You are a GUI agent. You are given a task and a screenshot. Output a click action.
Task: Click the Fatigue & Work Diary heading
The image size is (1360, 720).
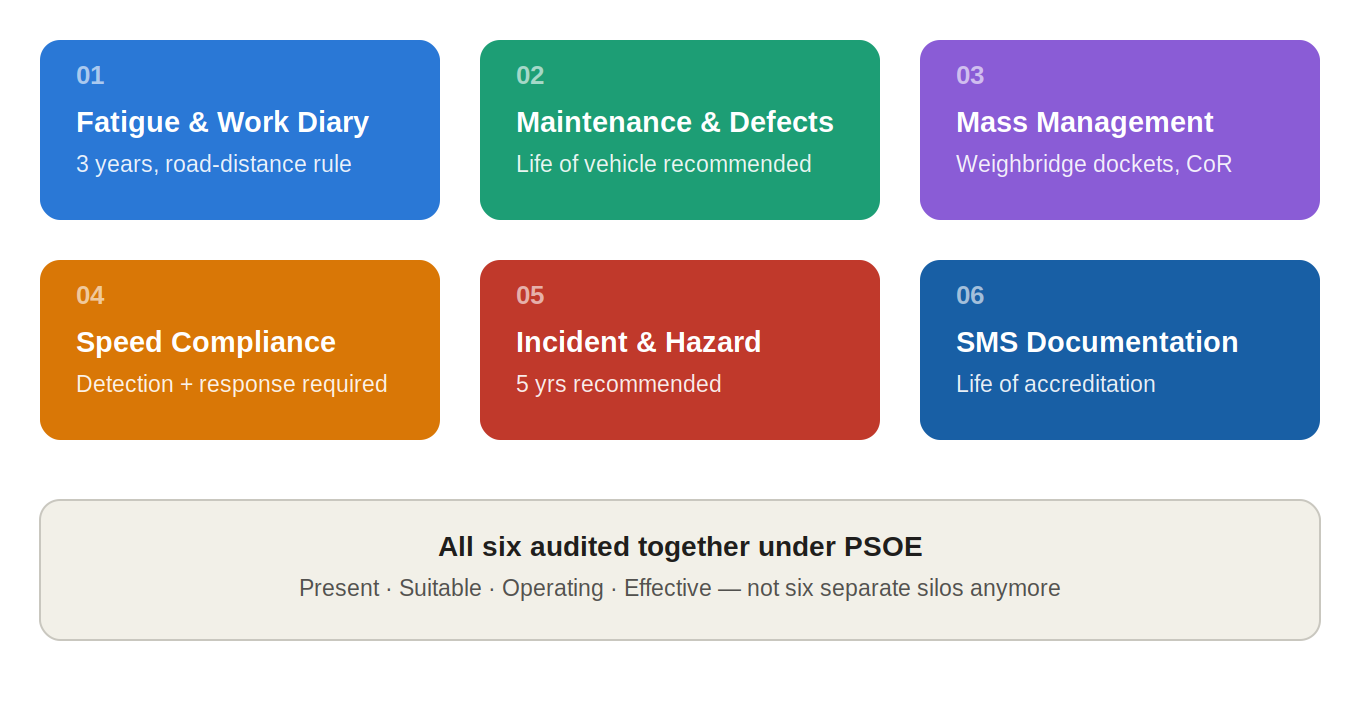pyautogui.click(x=222, y=122)
